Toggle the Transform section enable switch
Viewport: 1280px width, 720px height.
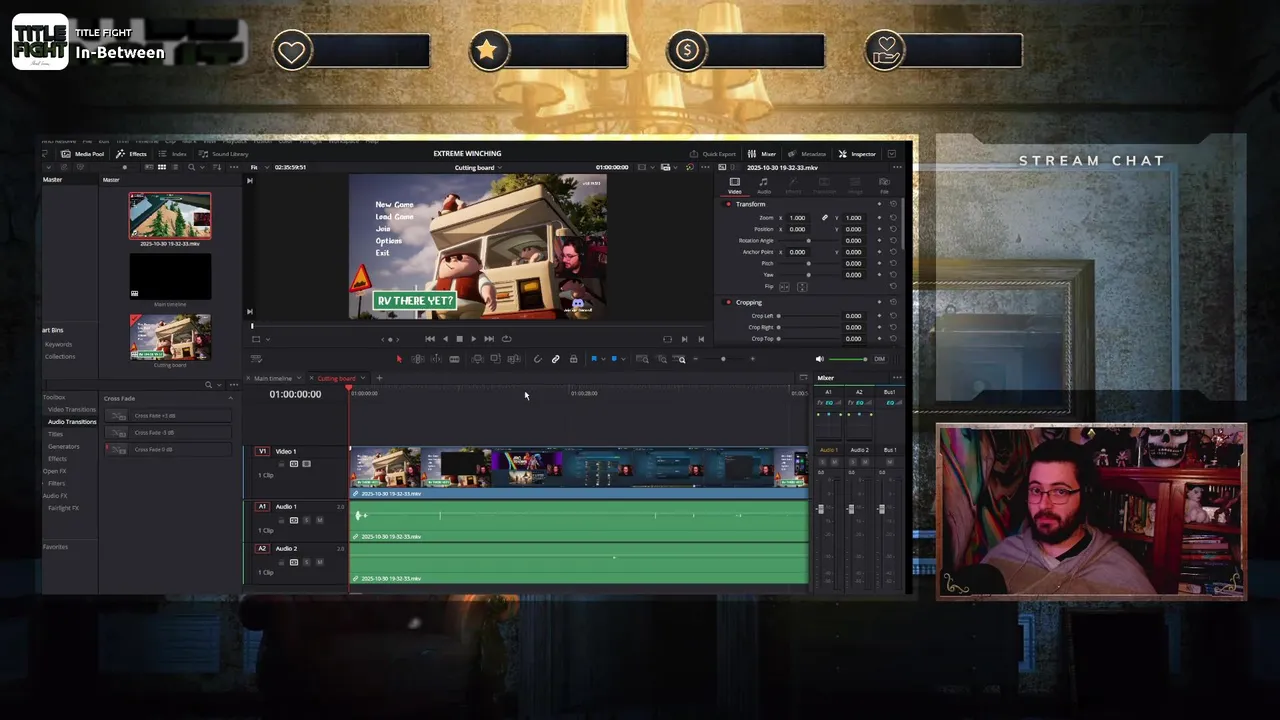pyautogui.click(x=727, y=204)
